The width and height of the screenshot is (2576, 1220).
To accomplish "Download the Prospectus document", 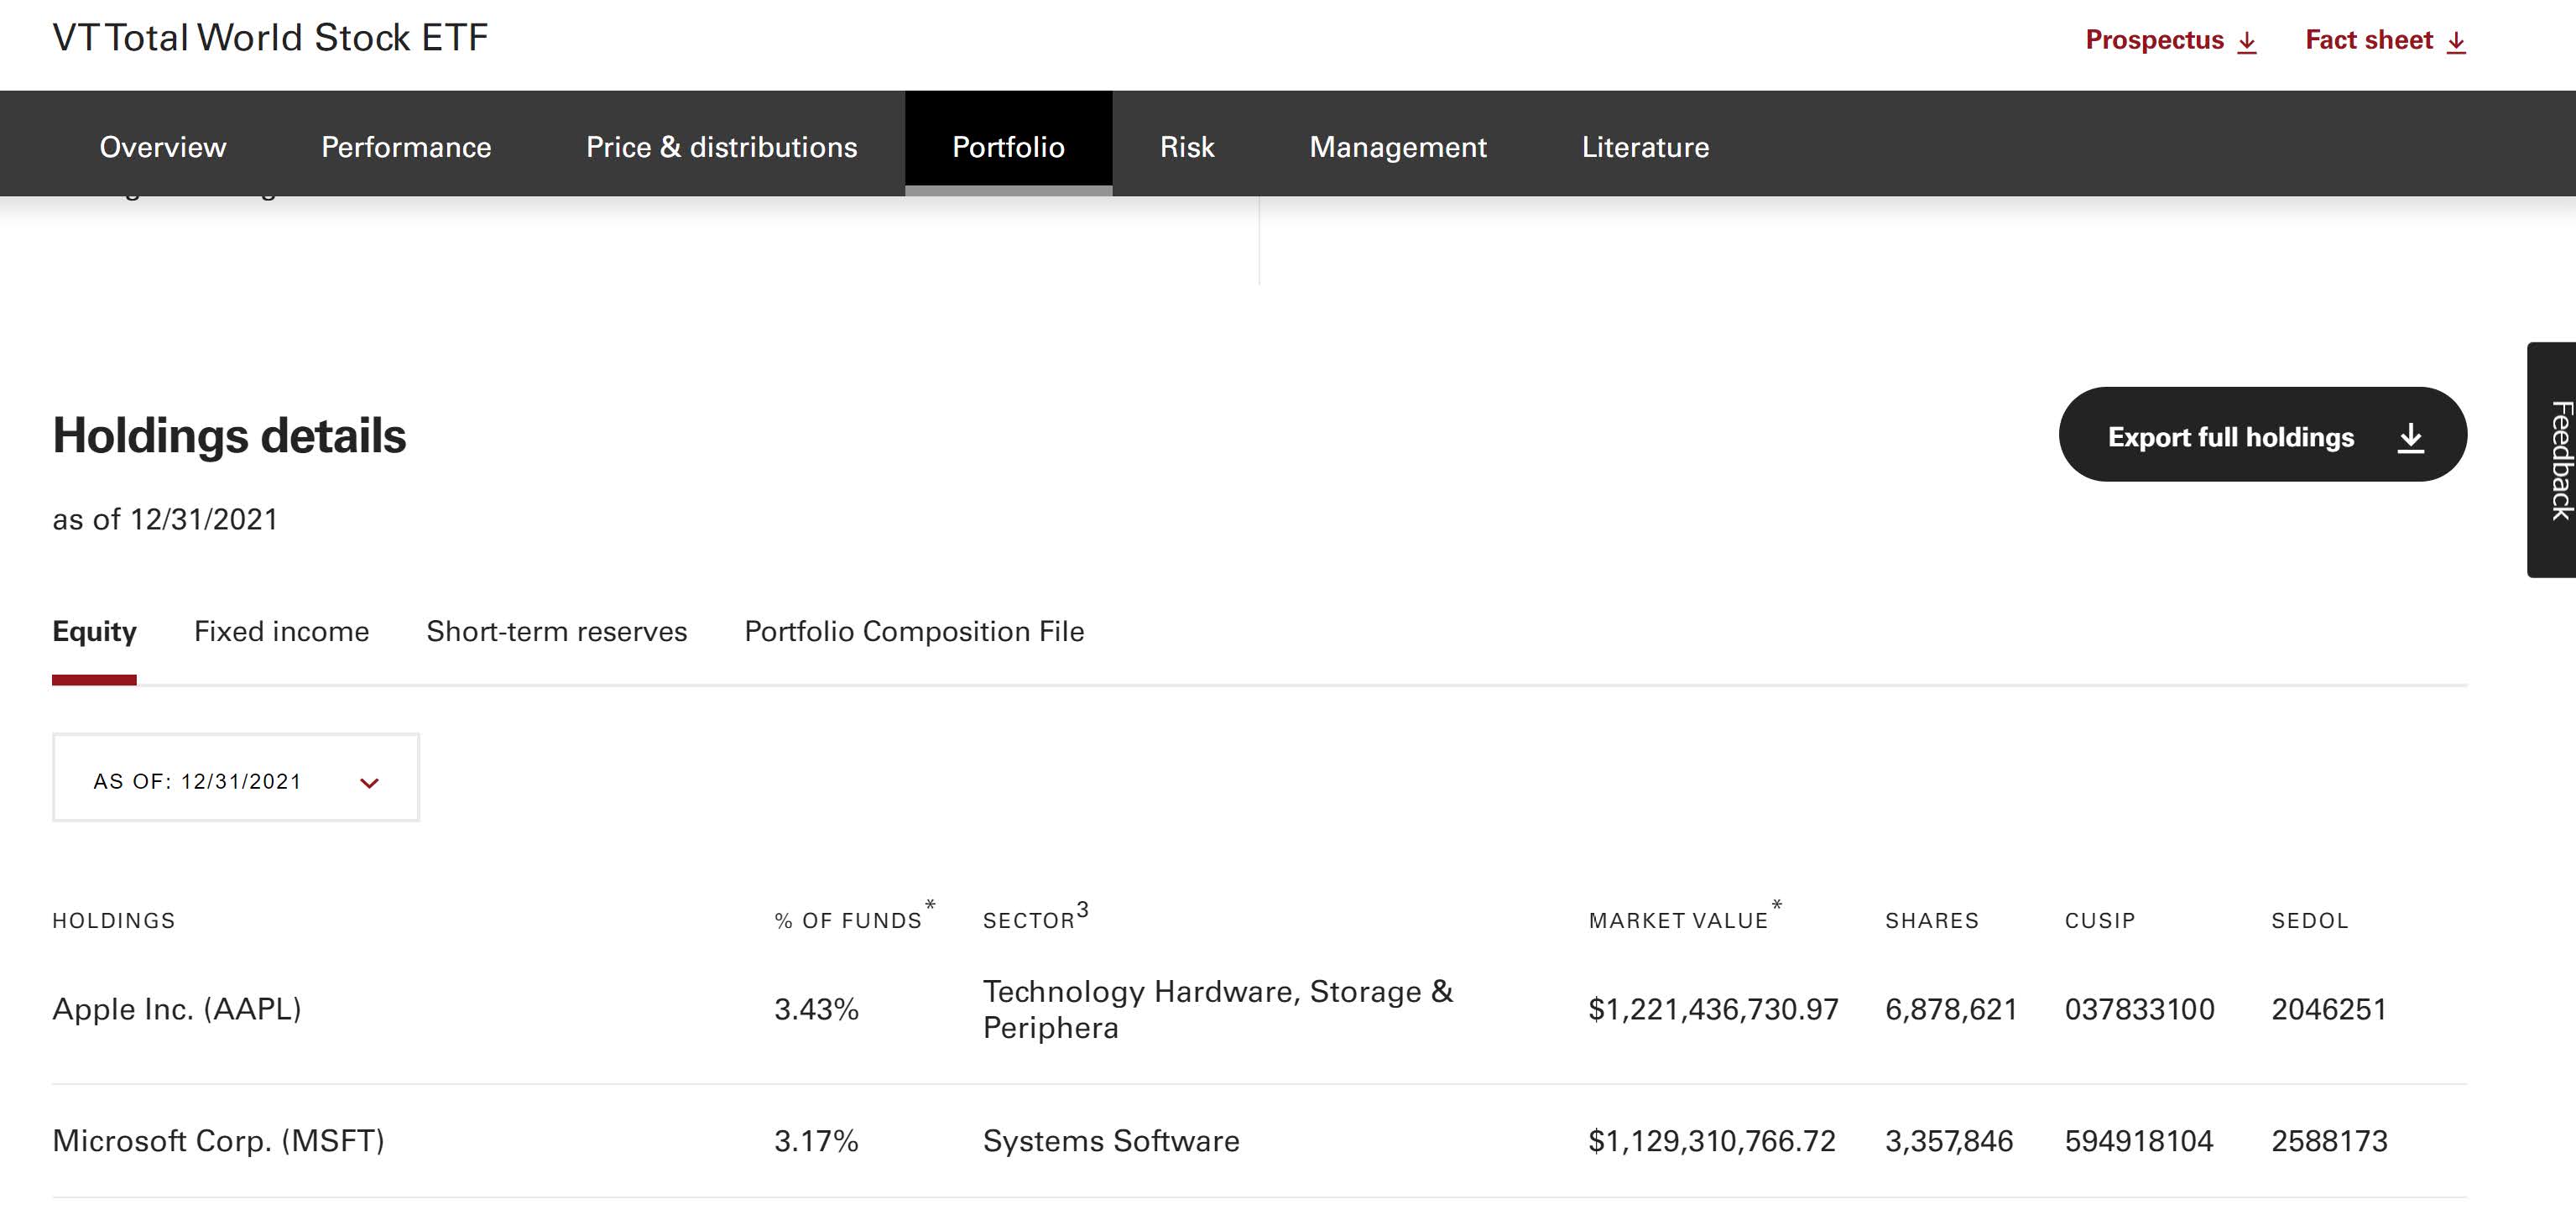I will pos(2171,40).
